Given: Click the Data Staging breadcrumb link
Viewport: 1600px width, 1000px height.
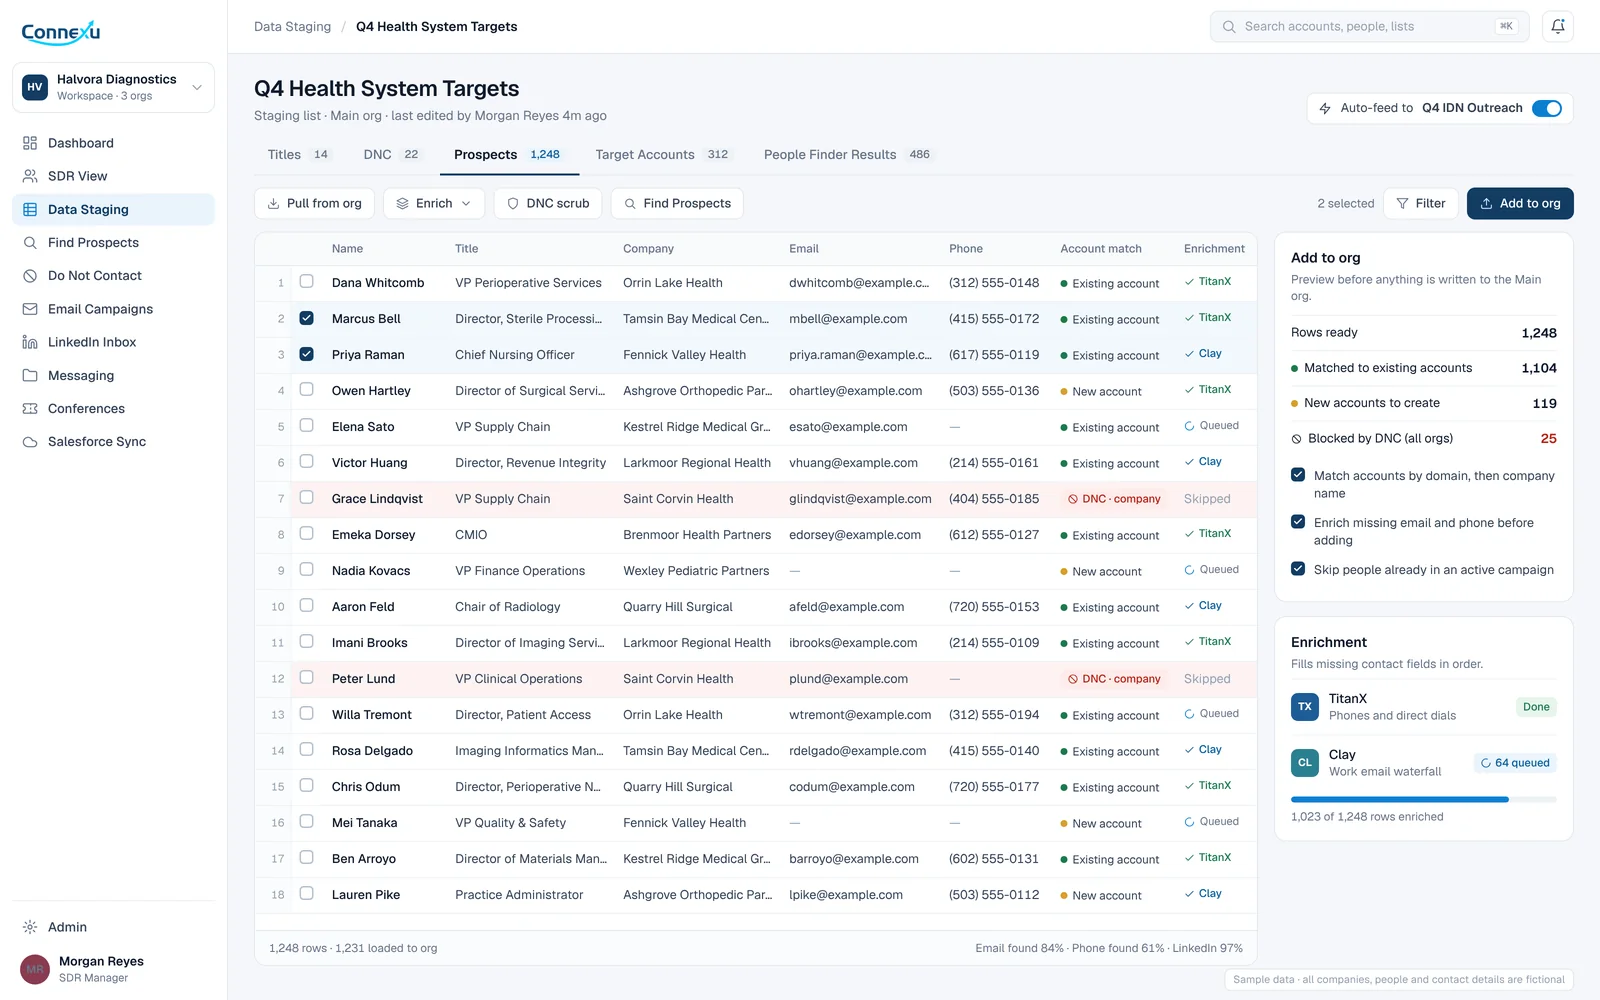Looking at the screenshot, I should click(292, 27).
